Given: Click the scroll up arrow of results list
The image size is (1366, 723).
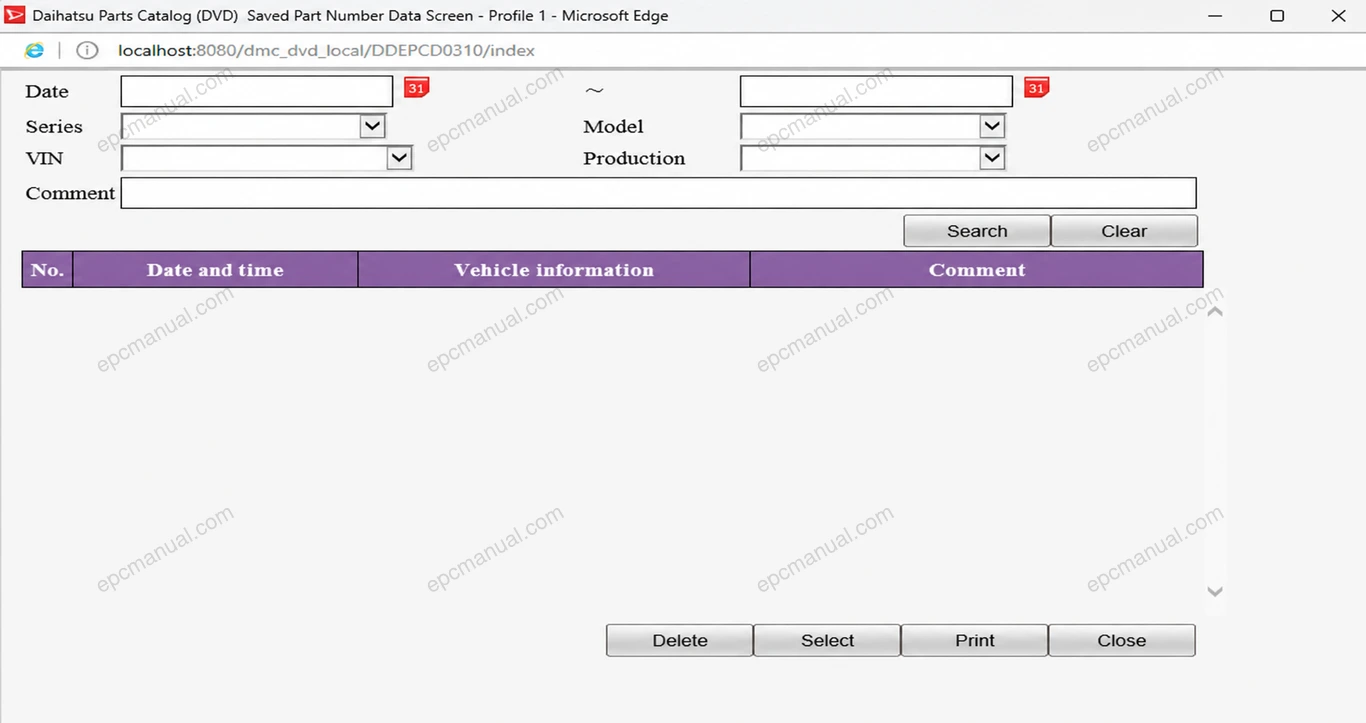Looking at the screenshot, I should [x=1215, y=312].
